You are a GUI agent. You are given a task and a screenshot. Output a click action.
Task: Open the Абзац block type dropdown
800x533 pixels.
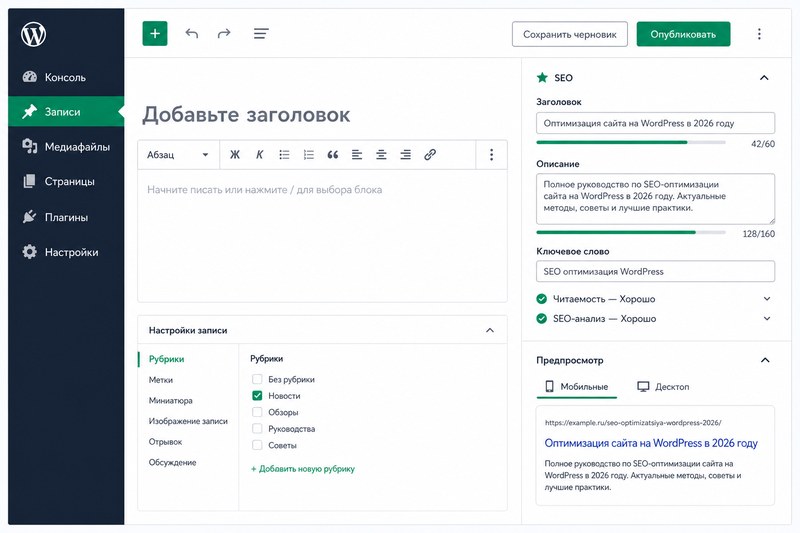click(178, 155)
